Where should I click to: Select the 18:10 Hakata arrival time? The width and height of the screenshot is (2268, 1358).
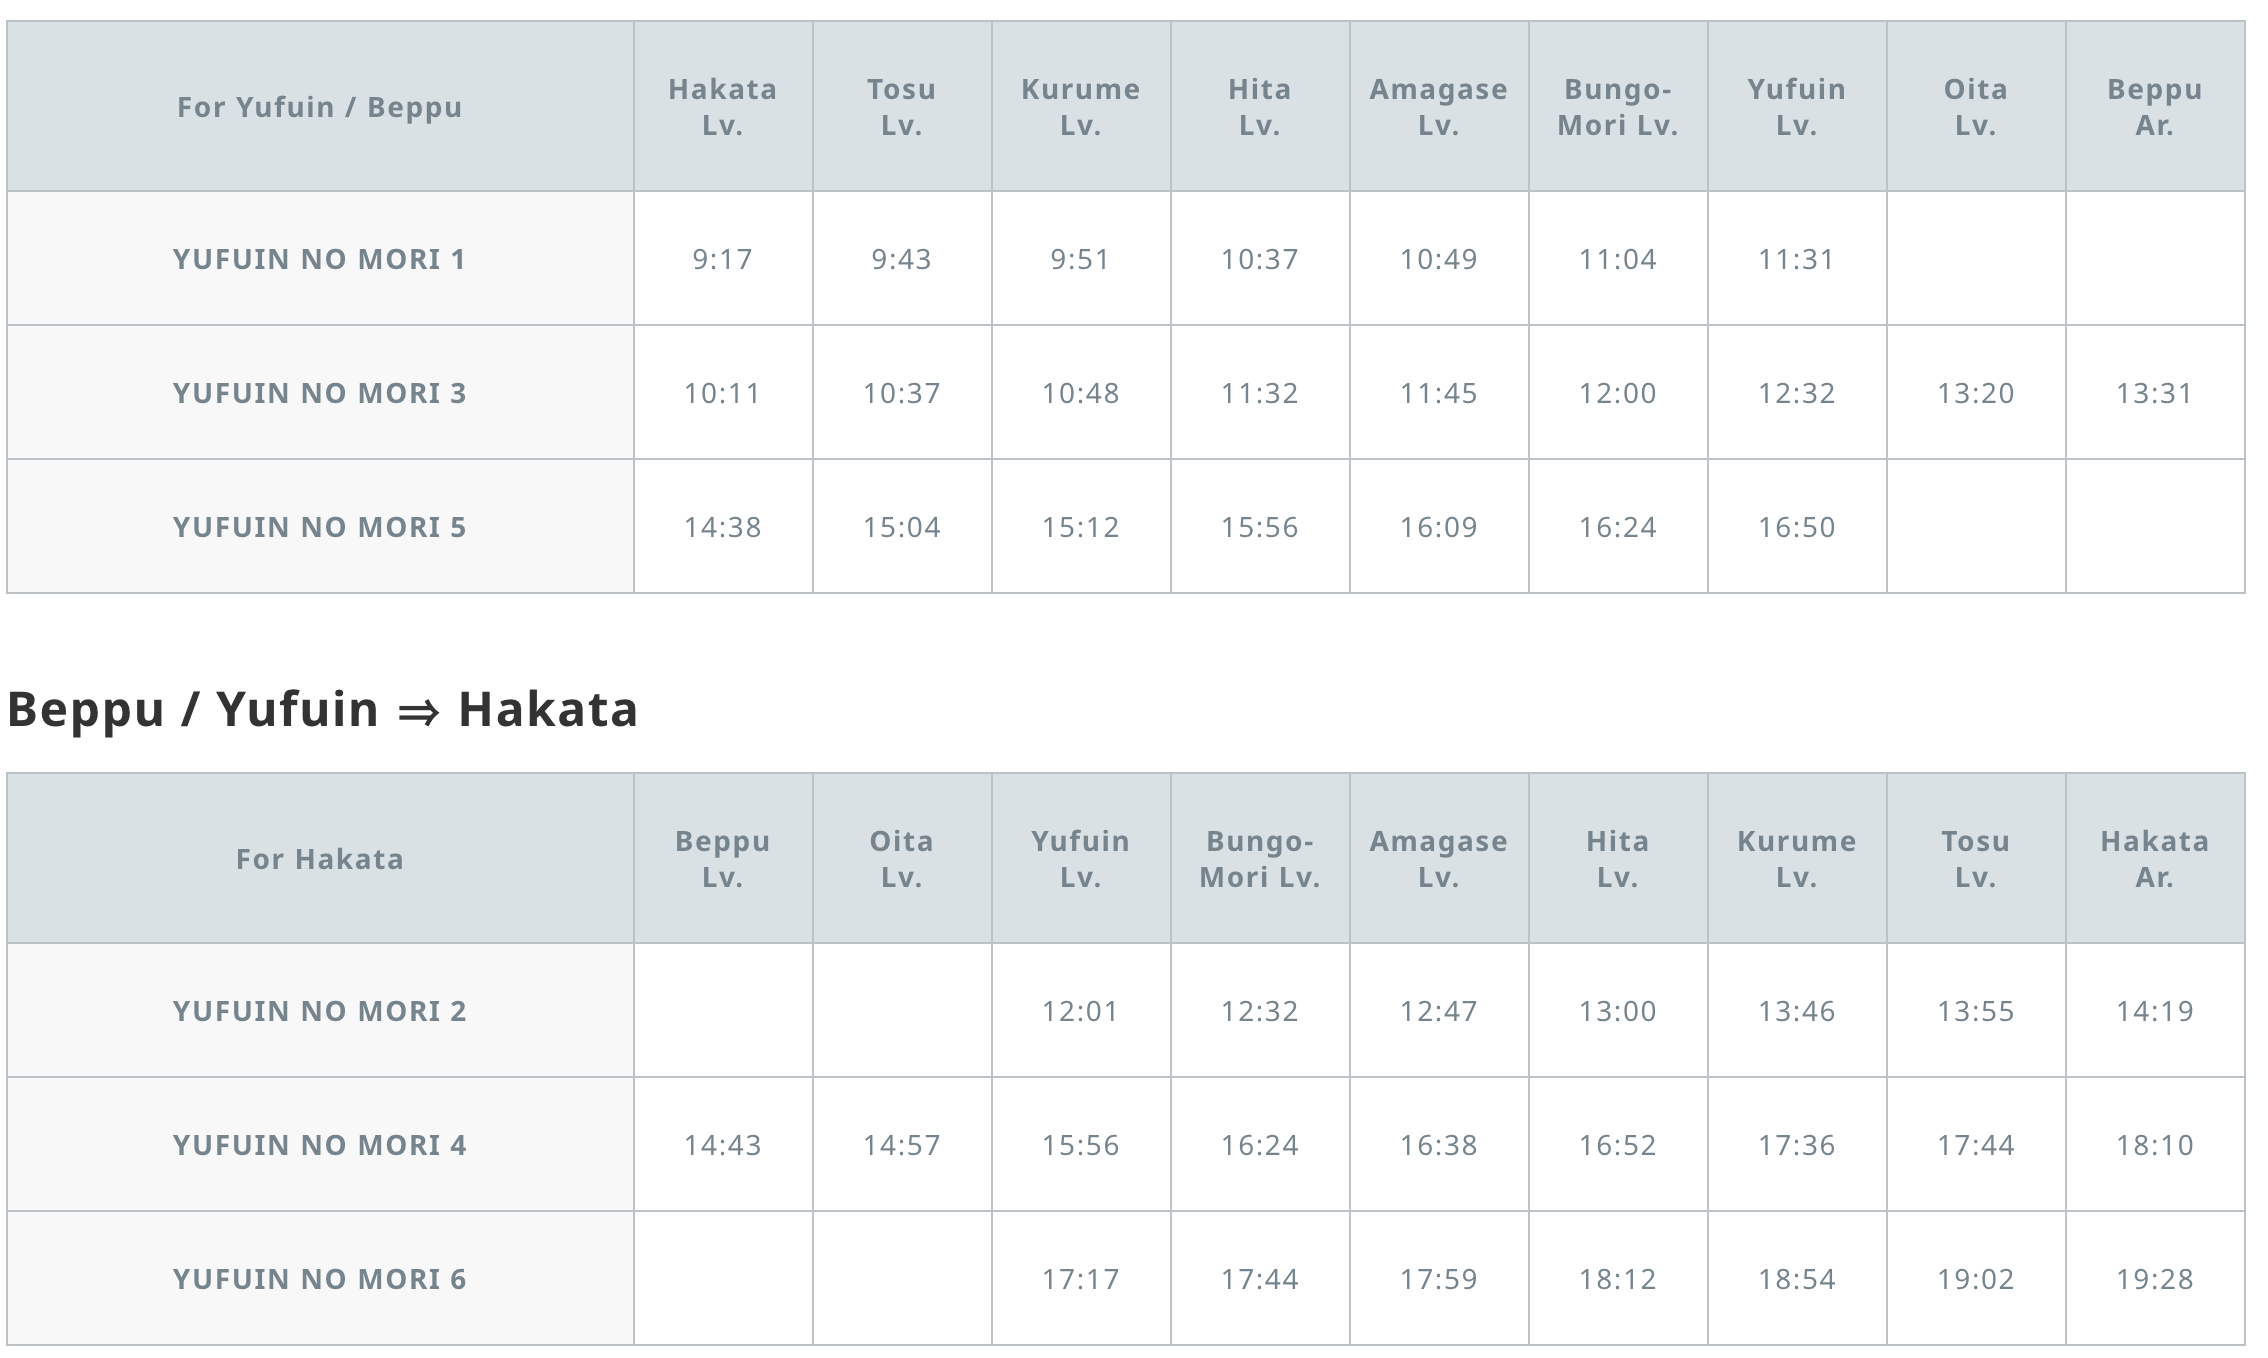coord(2154,1145)
